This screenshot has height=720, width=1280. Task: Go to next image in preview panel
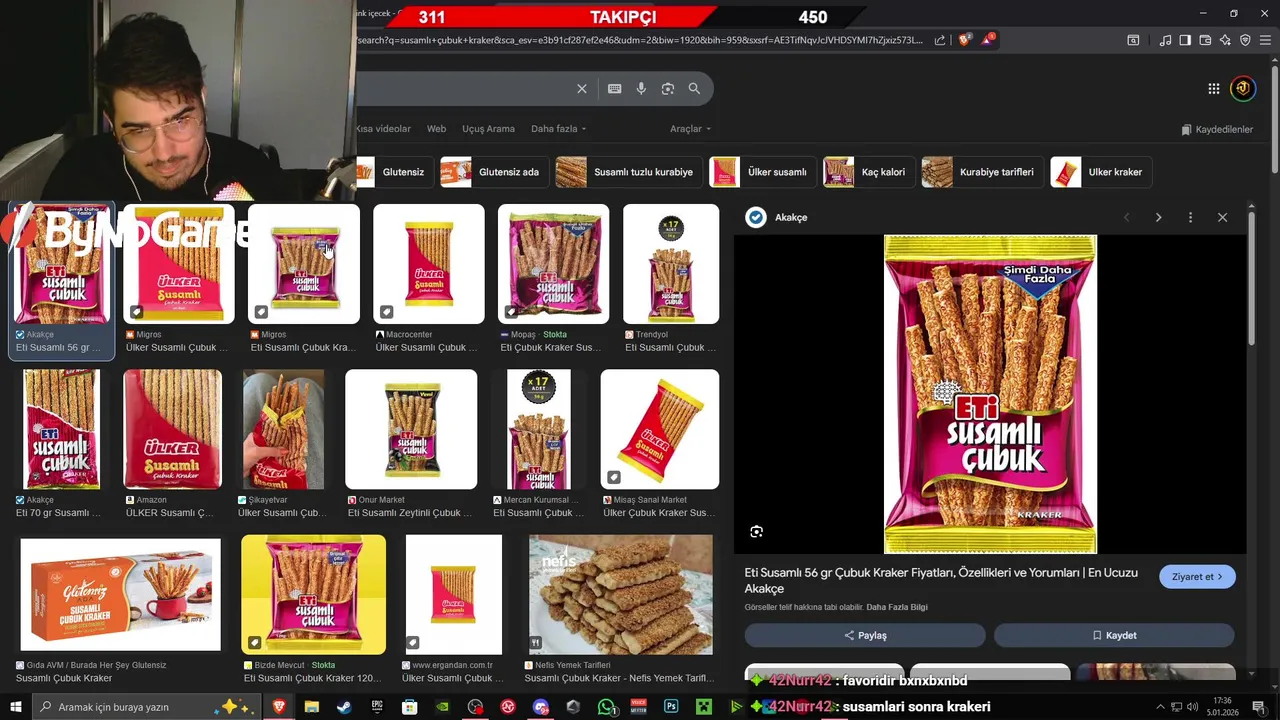[x=1158, y=217]
